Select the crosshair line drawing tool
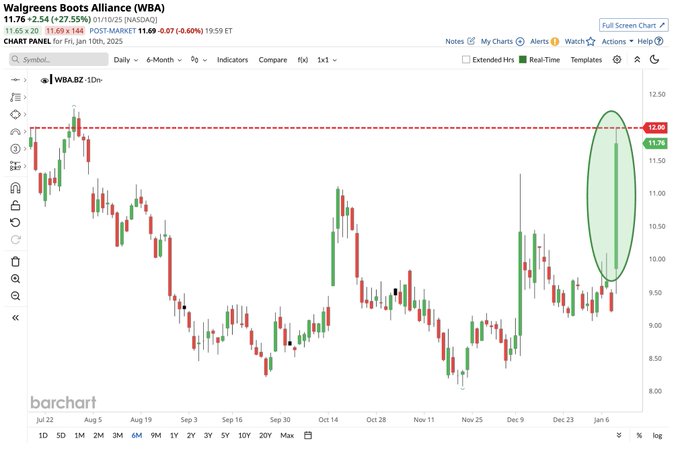Viewport: 680px width, 449px height. click(x=15, y=80)
